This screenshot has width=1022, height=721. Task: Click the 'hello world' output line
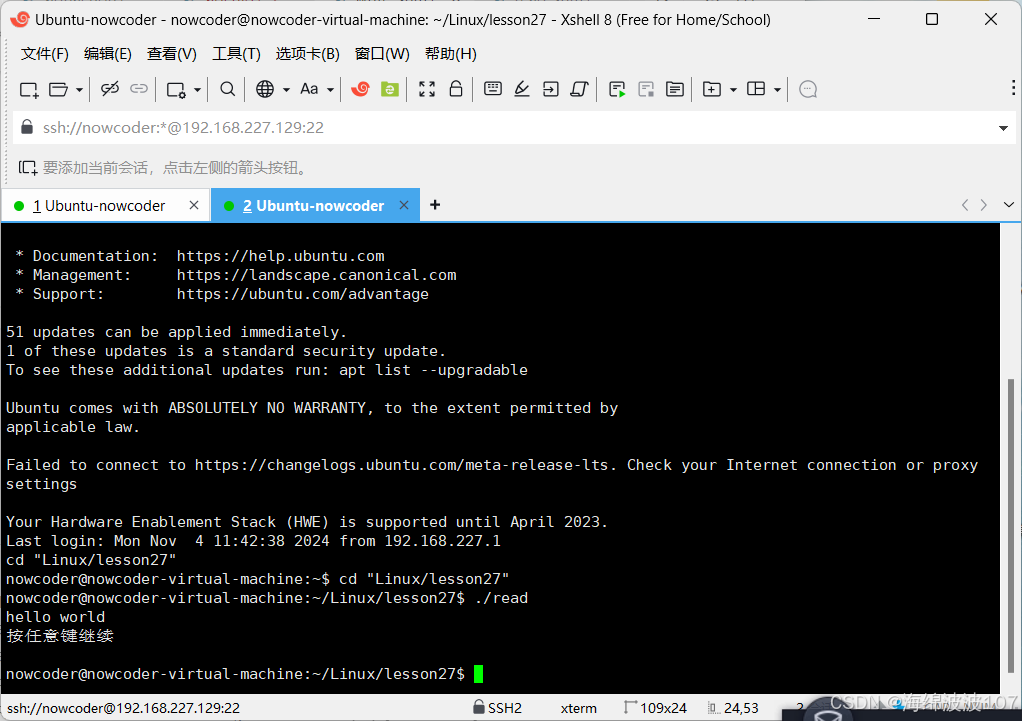click(x=55, y=617)
